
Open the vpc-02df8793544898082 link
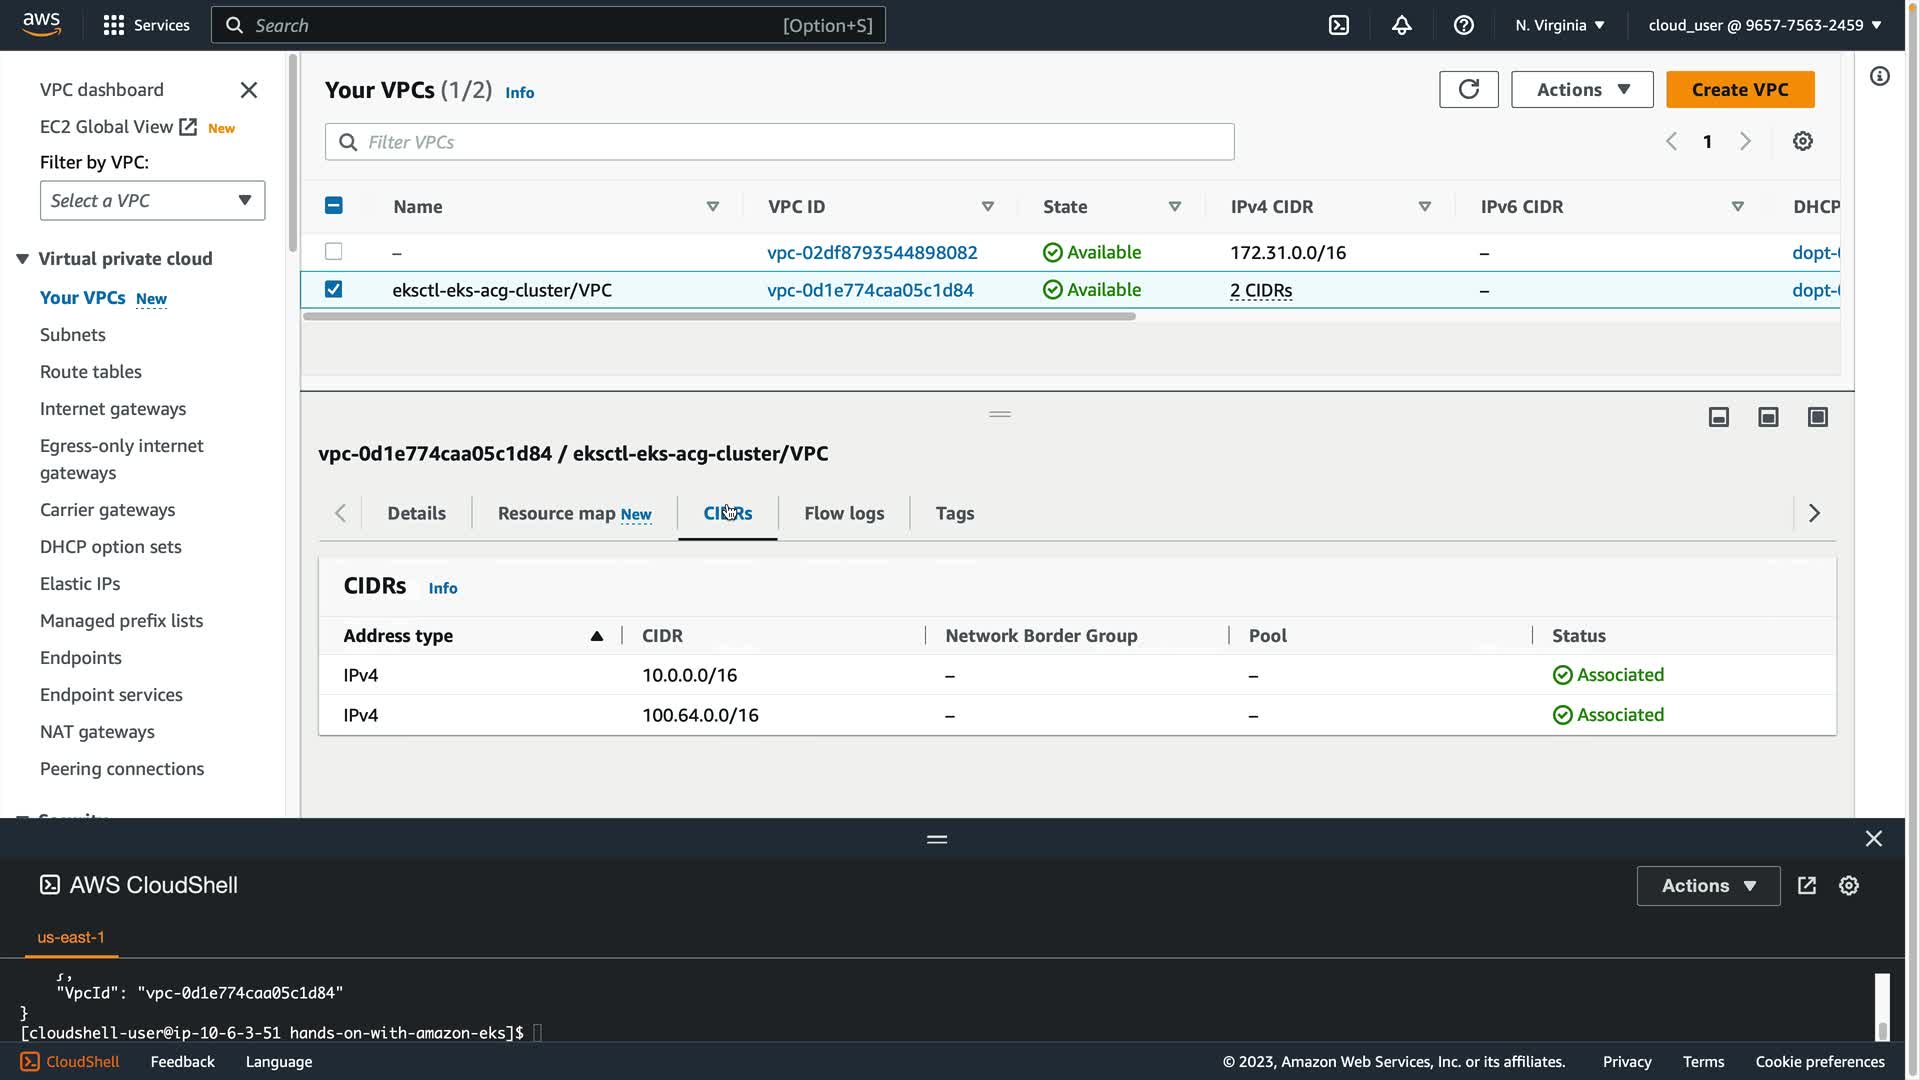pos(871,252)
